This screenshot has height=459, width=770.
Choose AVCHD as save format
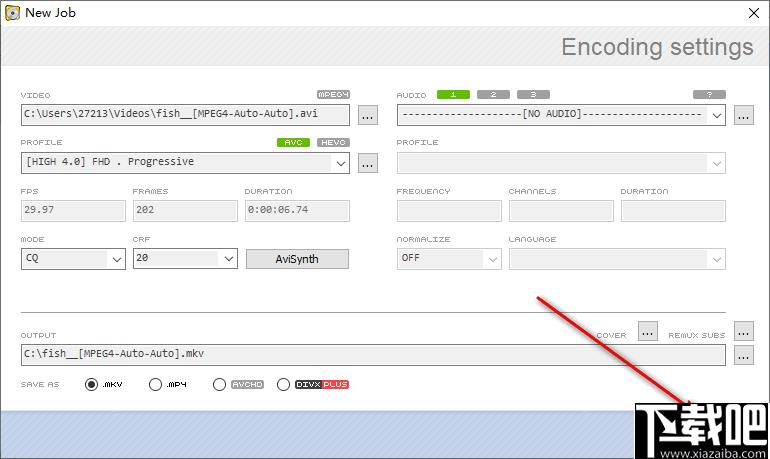coord(220,384)
